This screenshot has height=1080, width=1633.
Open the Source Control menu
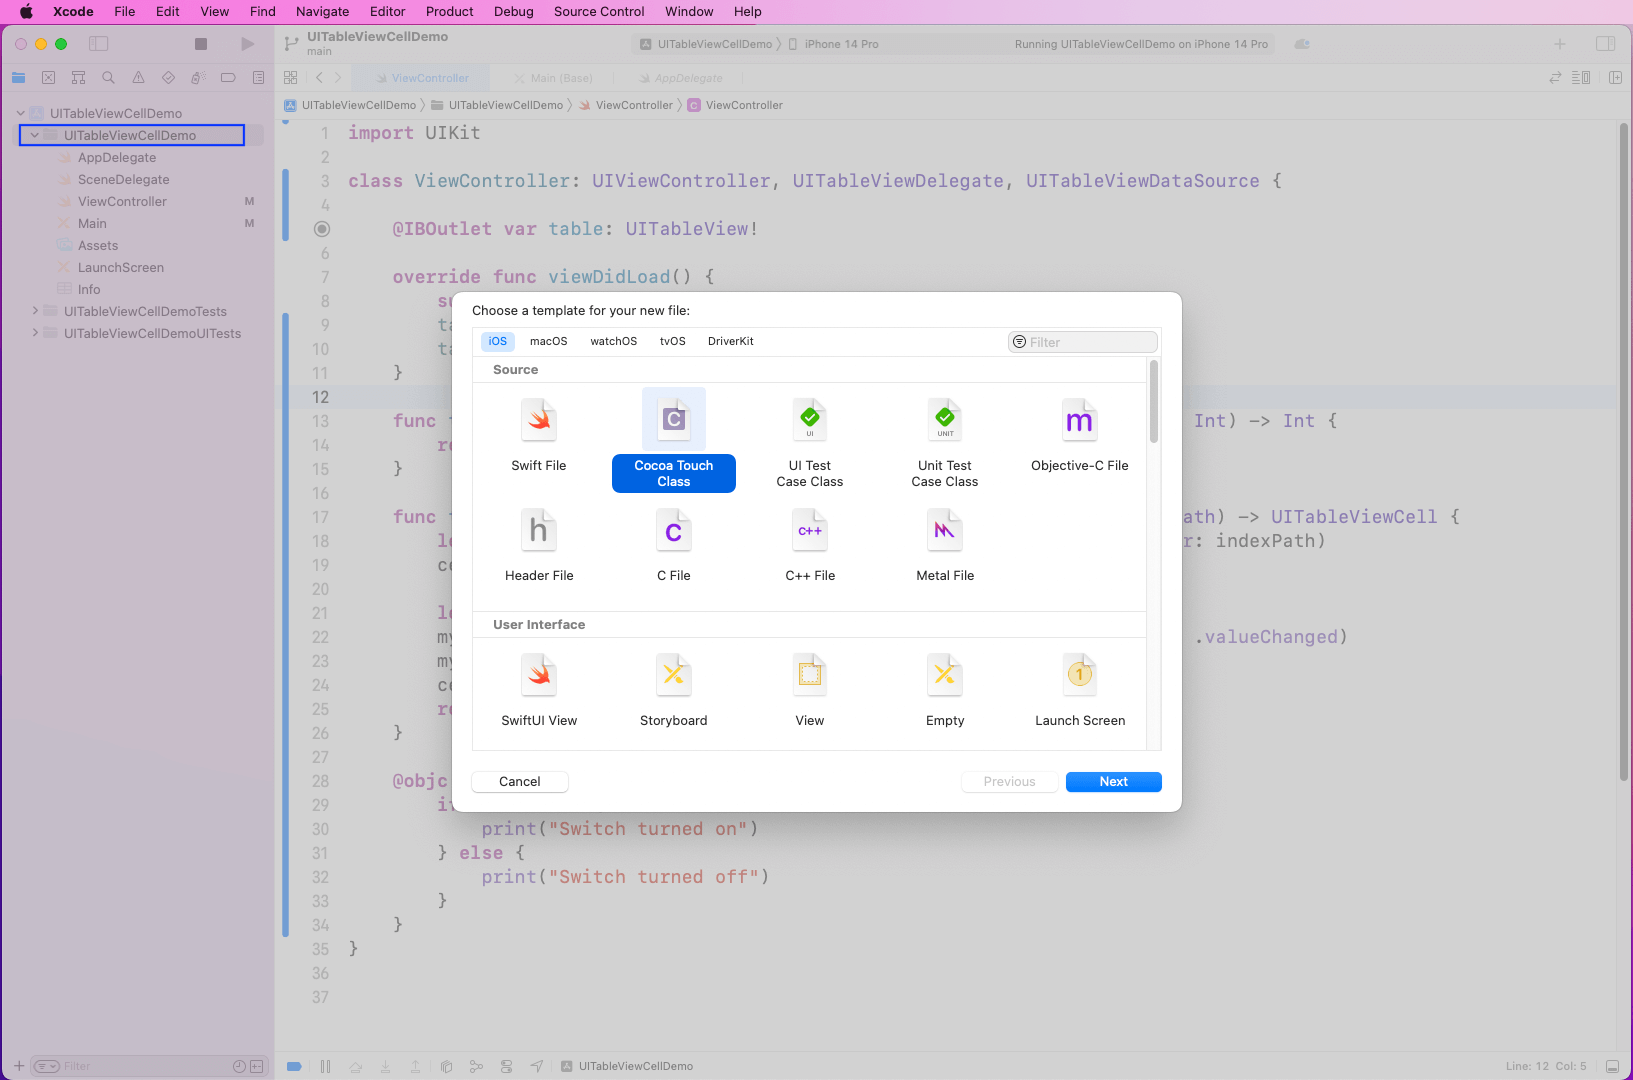598,12
